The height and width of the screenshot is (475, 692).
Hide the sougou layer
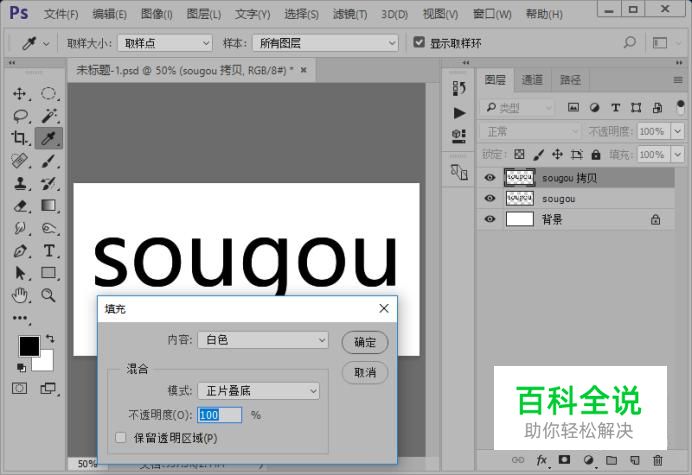(489, 198)
